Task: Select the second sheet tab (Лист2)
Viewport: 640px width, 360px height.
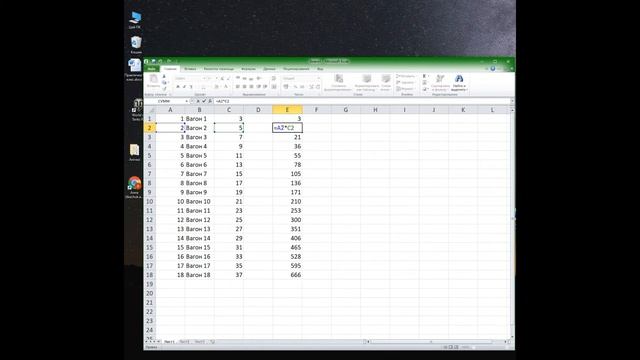Action: tap(184, 342)
